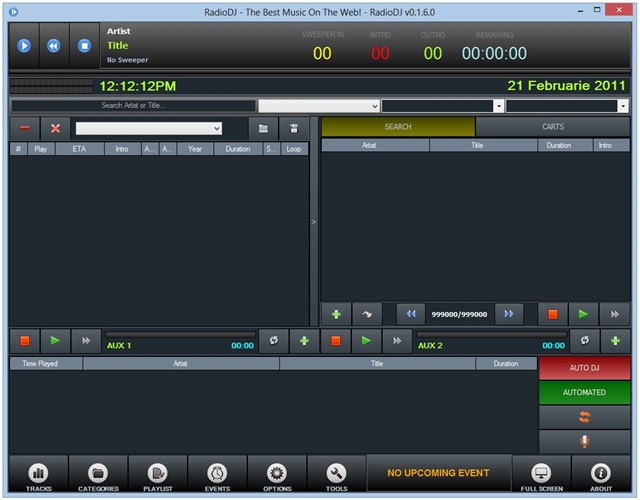Fast-forward the AUX 1 player

click(x=86, y=341)
